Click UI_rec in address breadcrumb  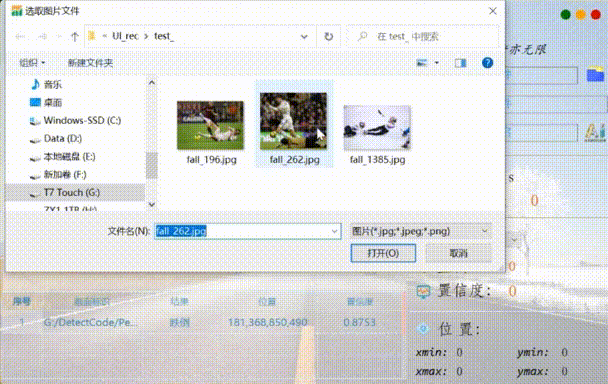click(x=125, y=36)
